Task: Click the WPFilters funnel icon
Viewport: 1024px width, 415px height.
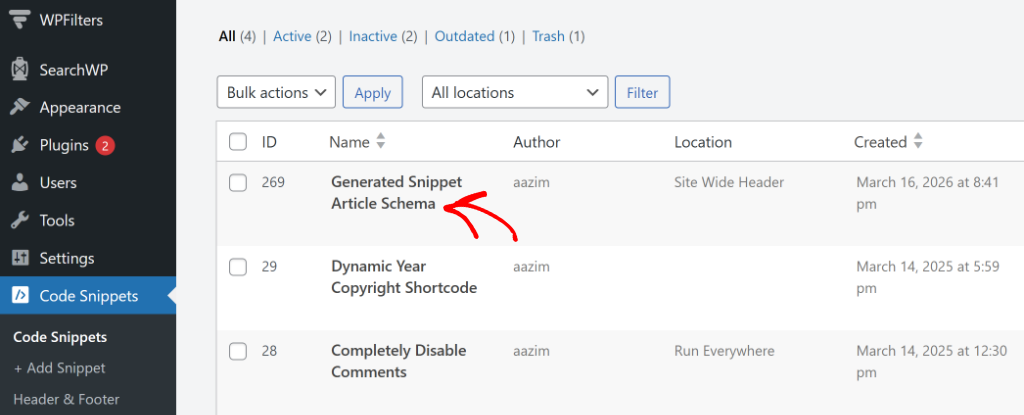Action: 20,20
